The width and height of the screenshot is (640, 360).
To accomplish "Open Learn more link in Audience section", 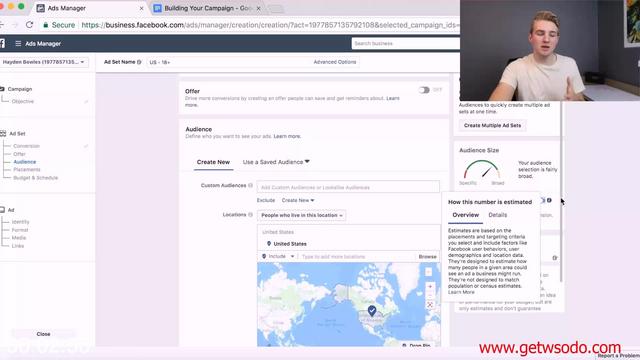I will click(287, 136).
